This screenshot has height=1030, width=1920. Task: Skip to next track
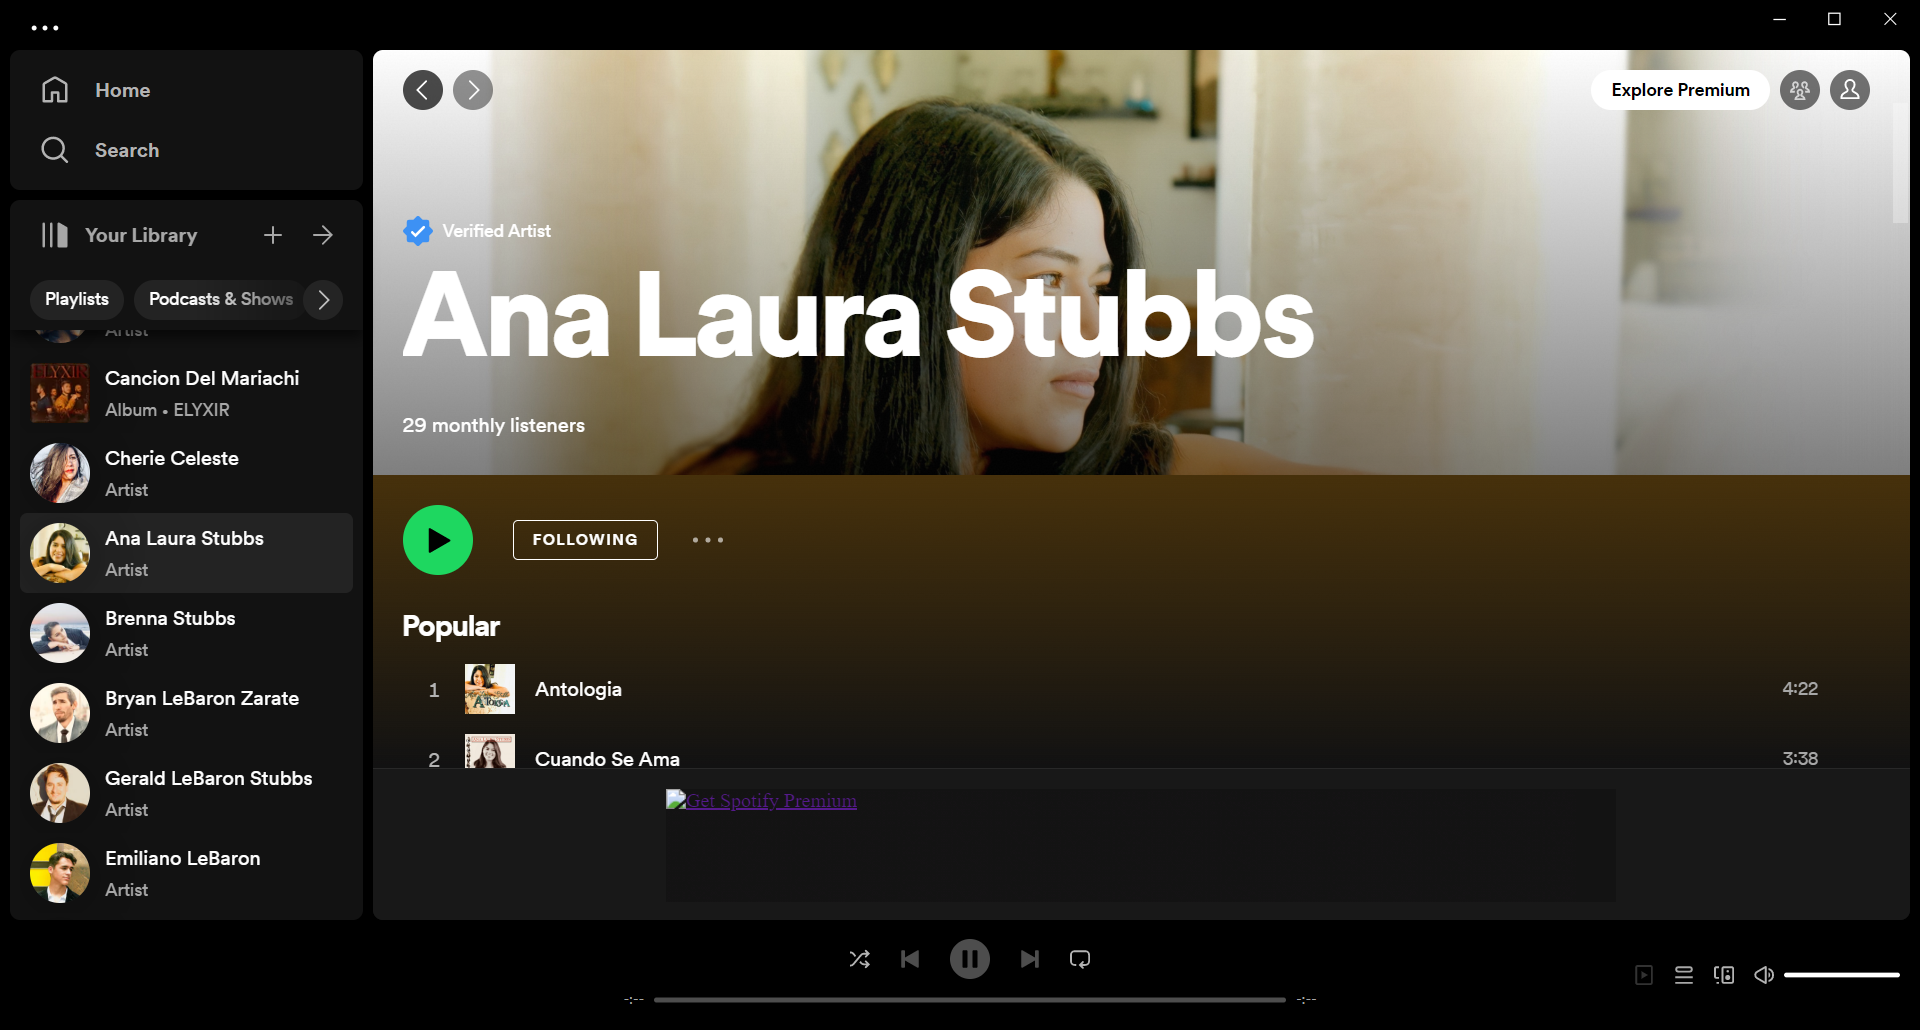click(x=1029, y=959)
